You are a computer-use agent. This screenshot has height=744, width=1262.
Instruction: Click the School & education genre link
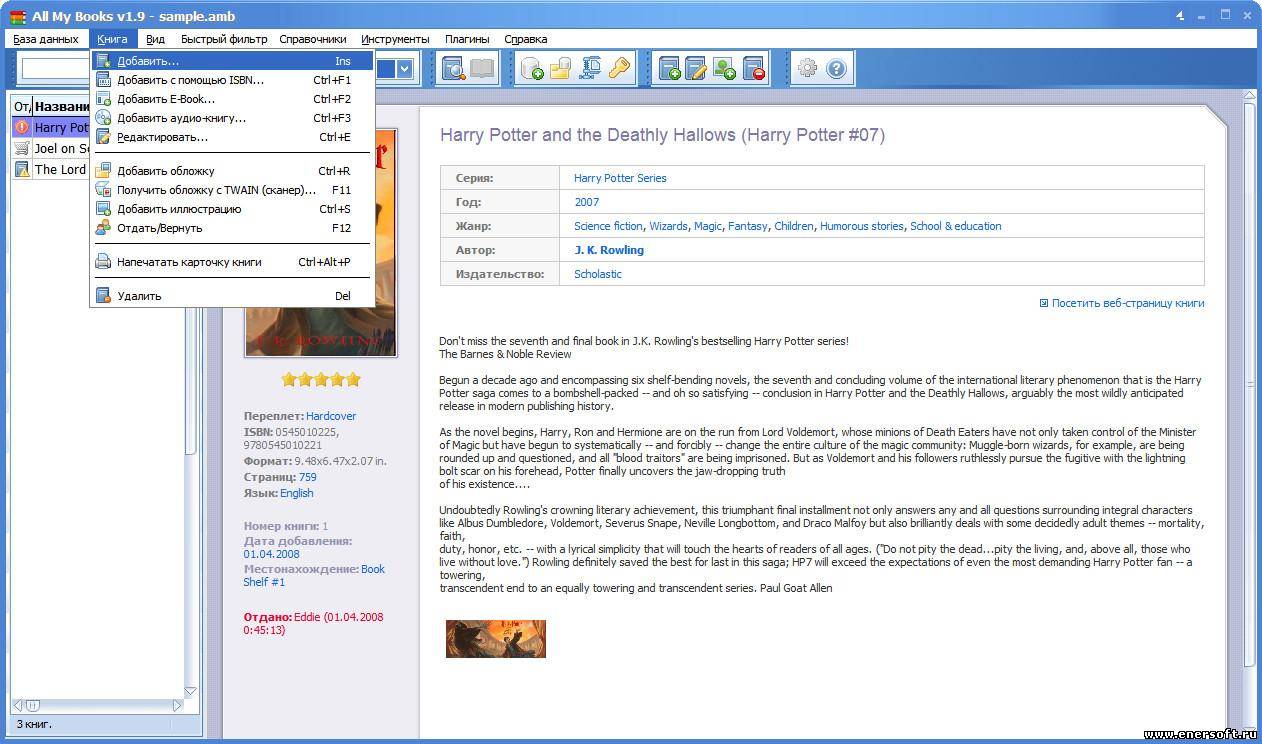point(955,226)
